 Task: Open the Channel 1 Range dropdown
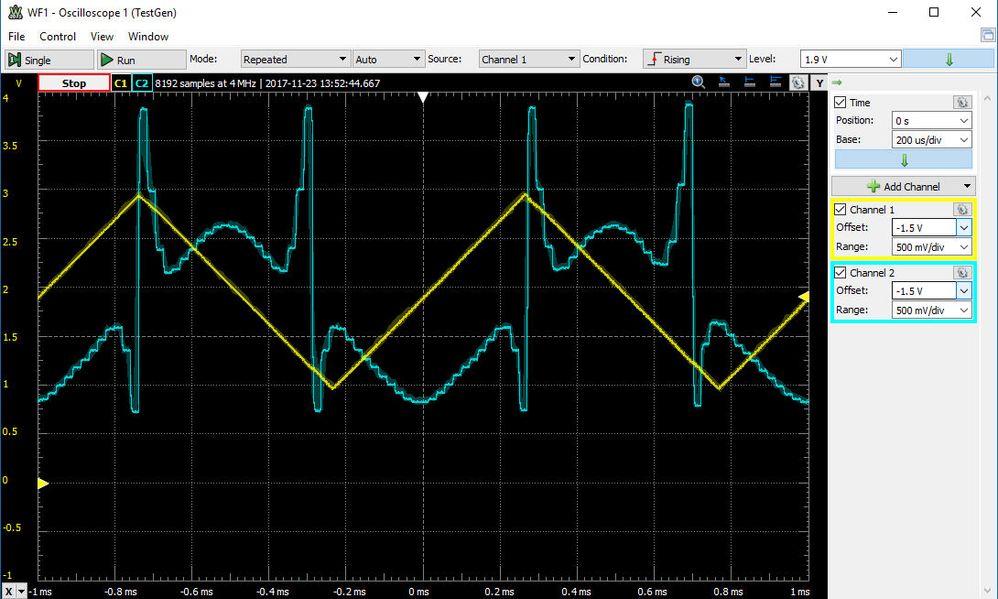pyautogui.click(x=932, y=247)
